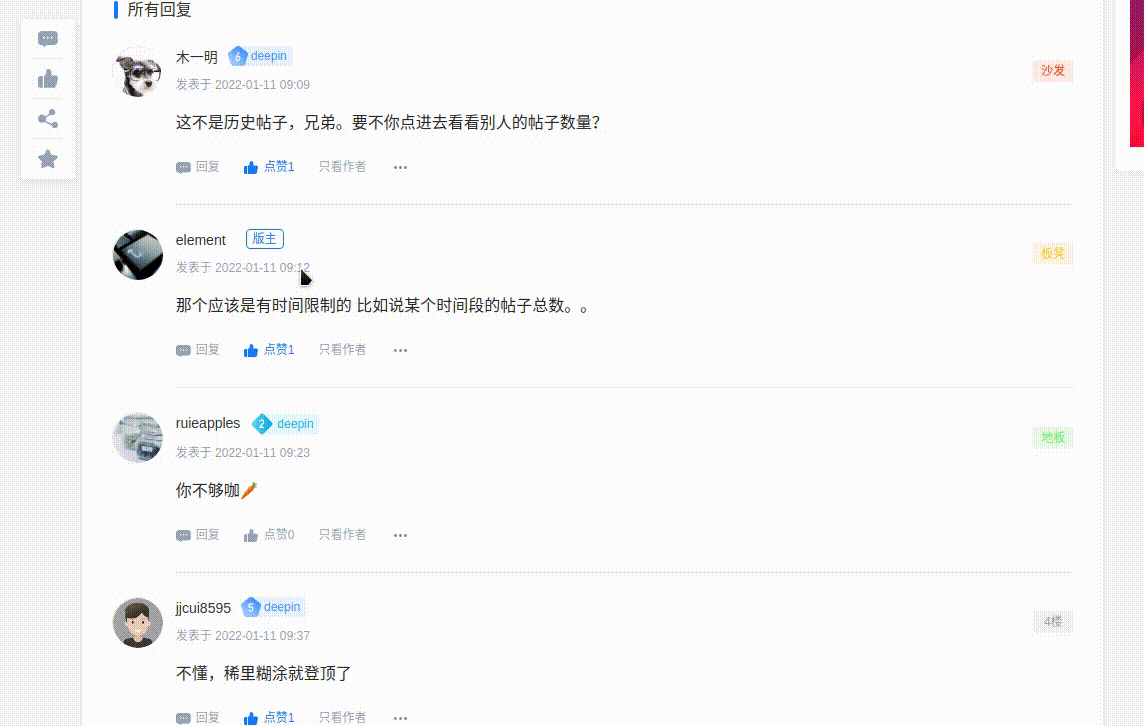Like the thread with the sidebar thumbs-up icon
This screenshot has height=726, width=1144.
47,78
